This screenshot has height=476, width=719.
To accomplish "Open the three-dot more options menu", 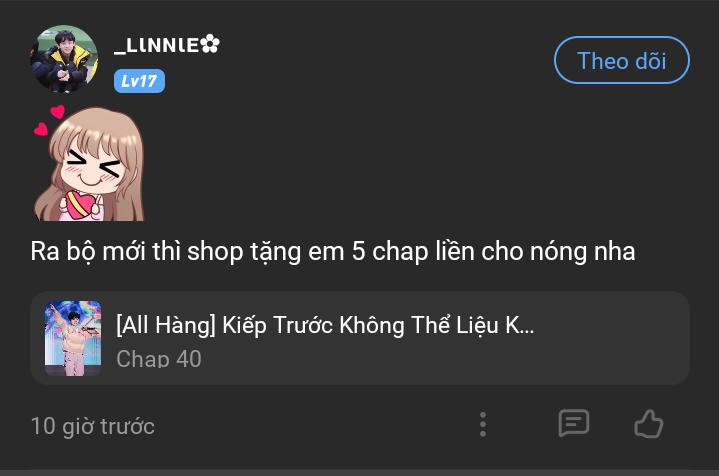I will pos(482,424).
